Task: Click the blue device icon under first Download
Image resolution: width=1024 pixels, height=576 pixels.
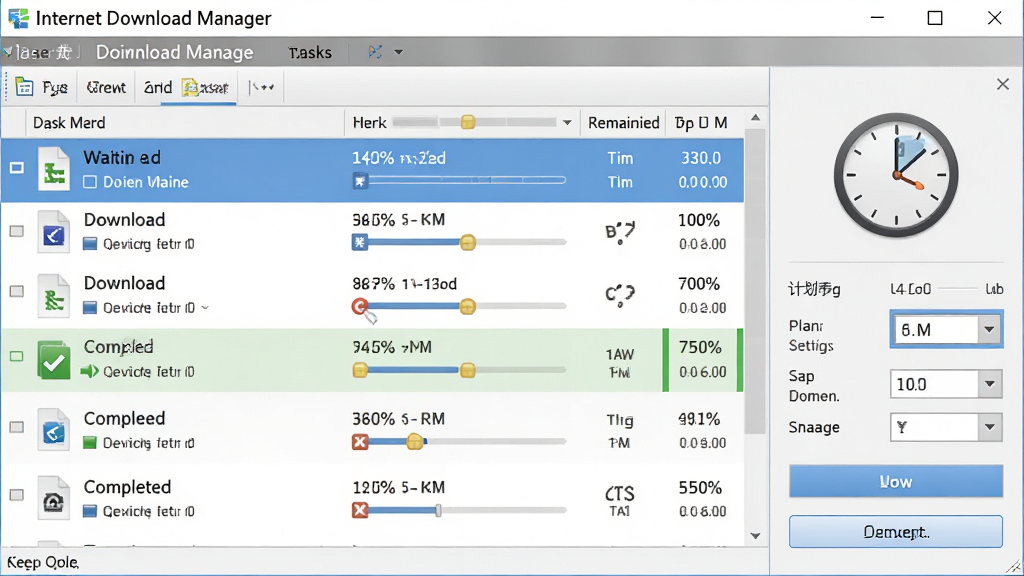Action: point(90,244)
